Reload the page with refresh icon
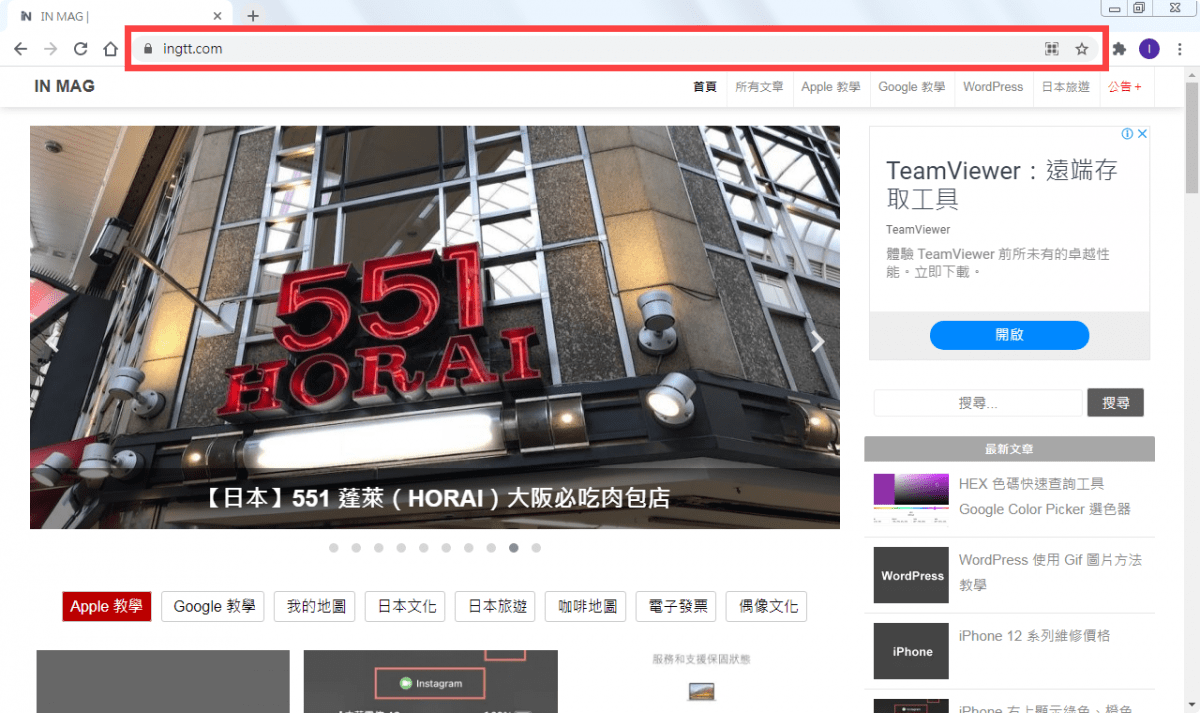The height and width of the screenshot is (713, 1200). click(x=80, y=49)
